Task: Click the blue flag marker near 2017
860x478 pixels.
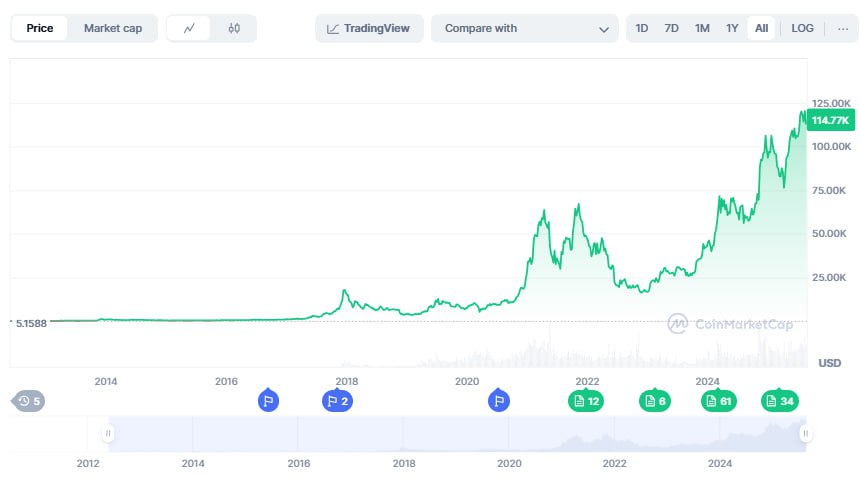Action: click(267, 401)
